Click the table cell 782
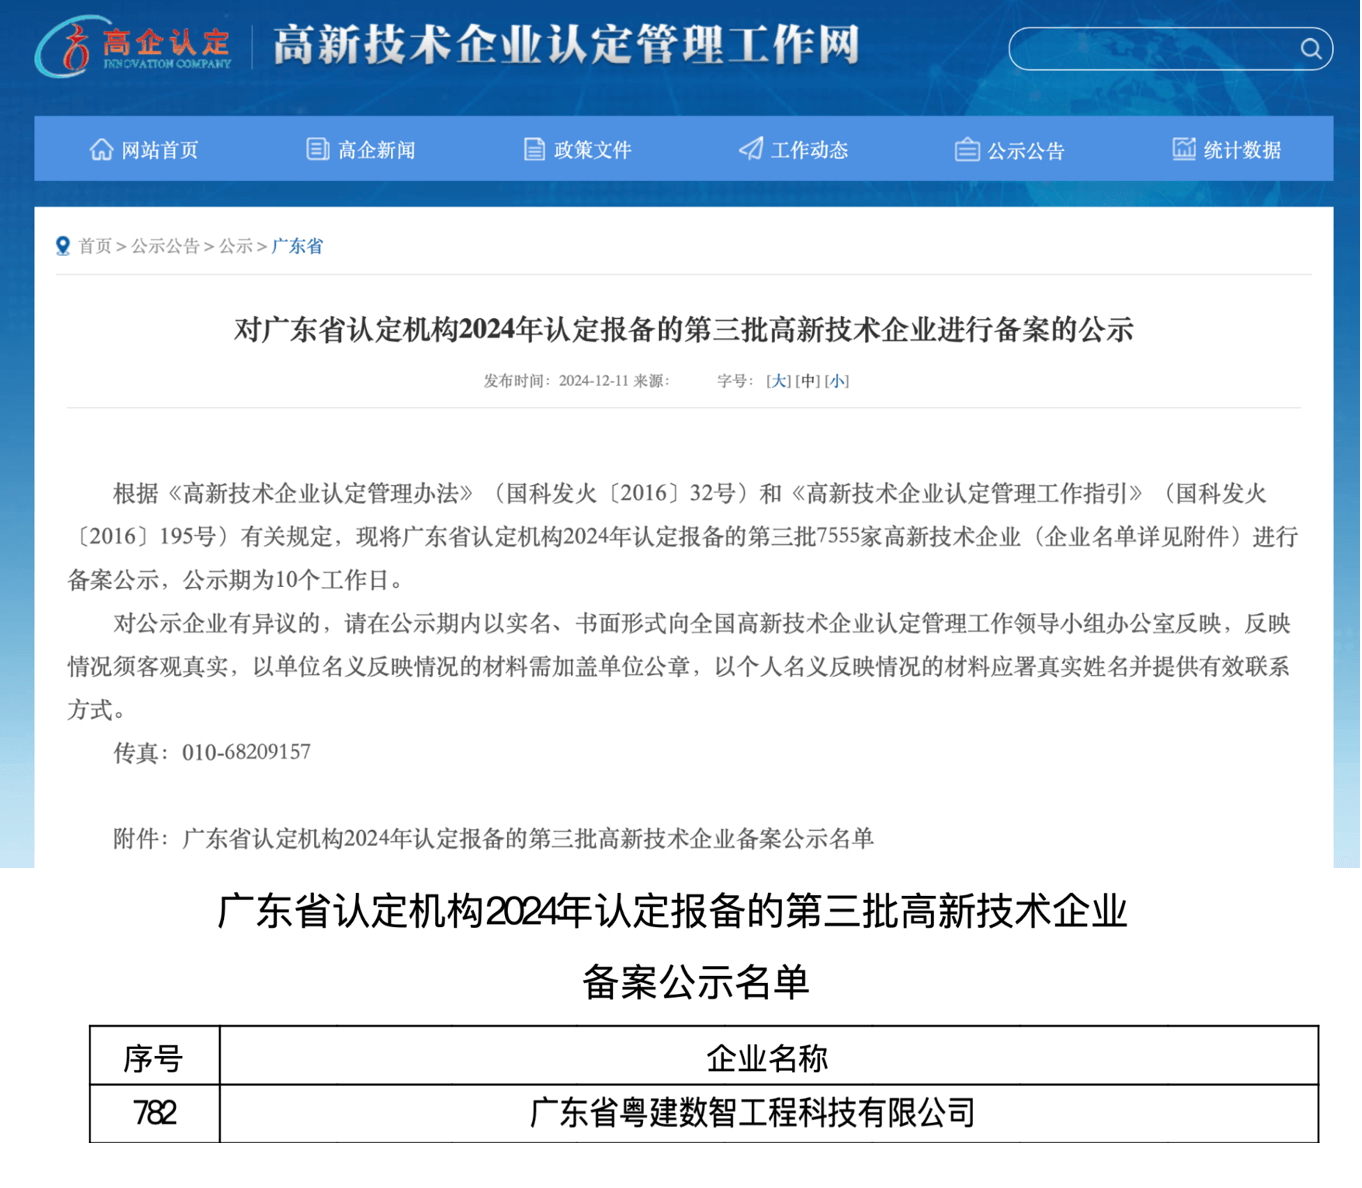The image size is (1362, 1188). 154,1113
